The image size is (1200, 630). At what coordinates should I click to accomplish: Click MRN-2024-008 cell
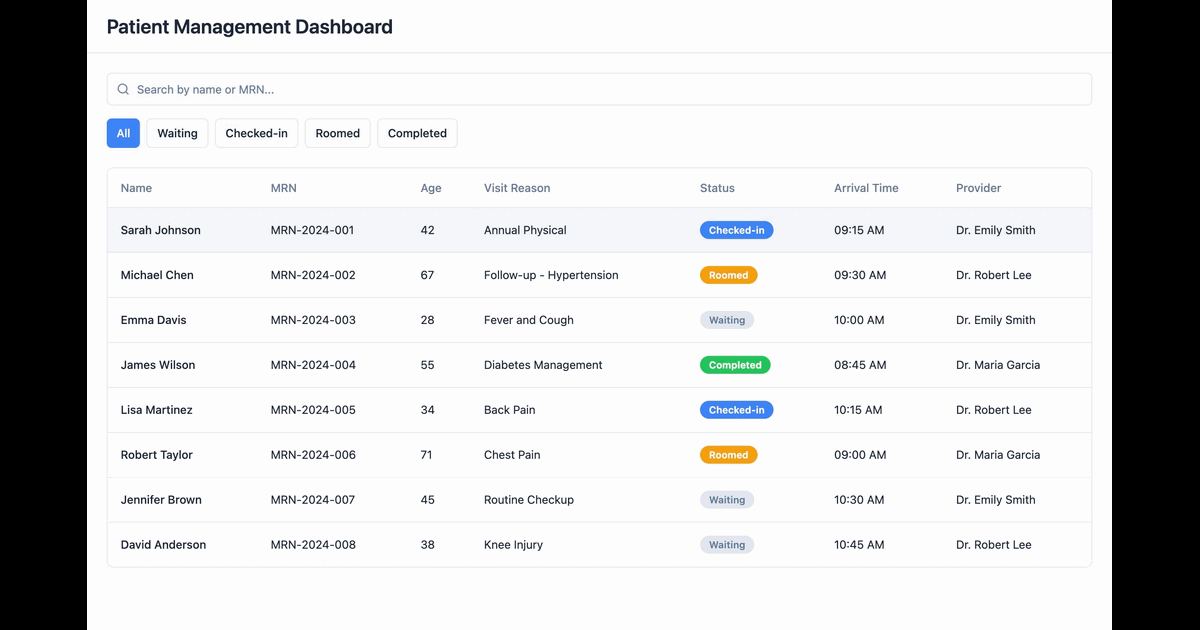313,545
